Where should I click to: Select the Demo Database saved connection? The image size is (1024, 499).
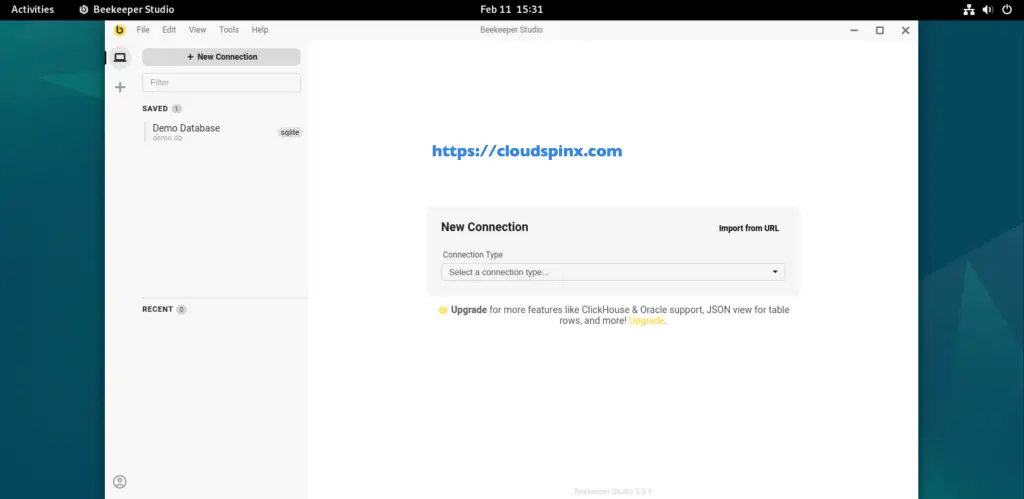coord(223,132)
